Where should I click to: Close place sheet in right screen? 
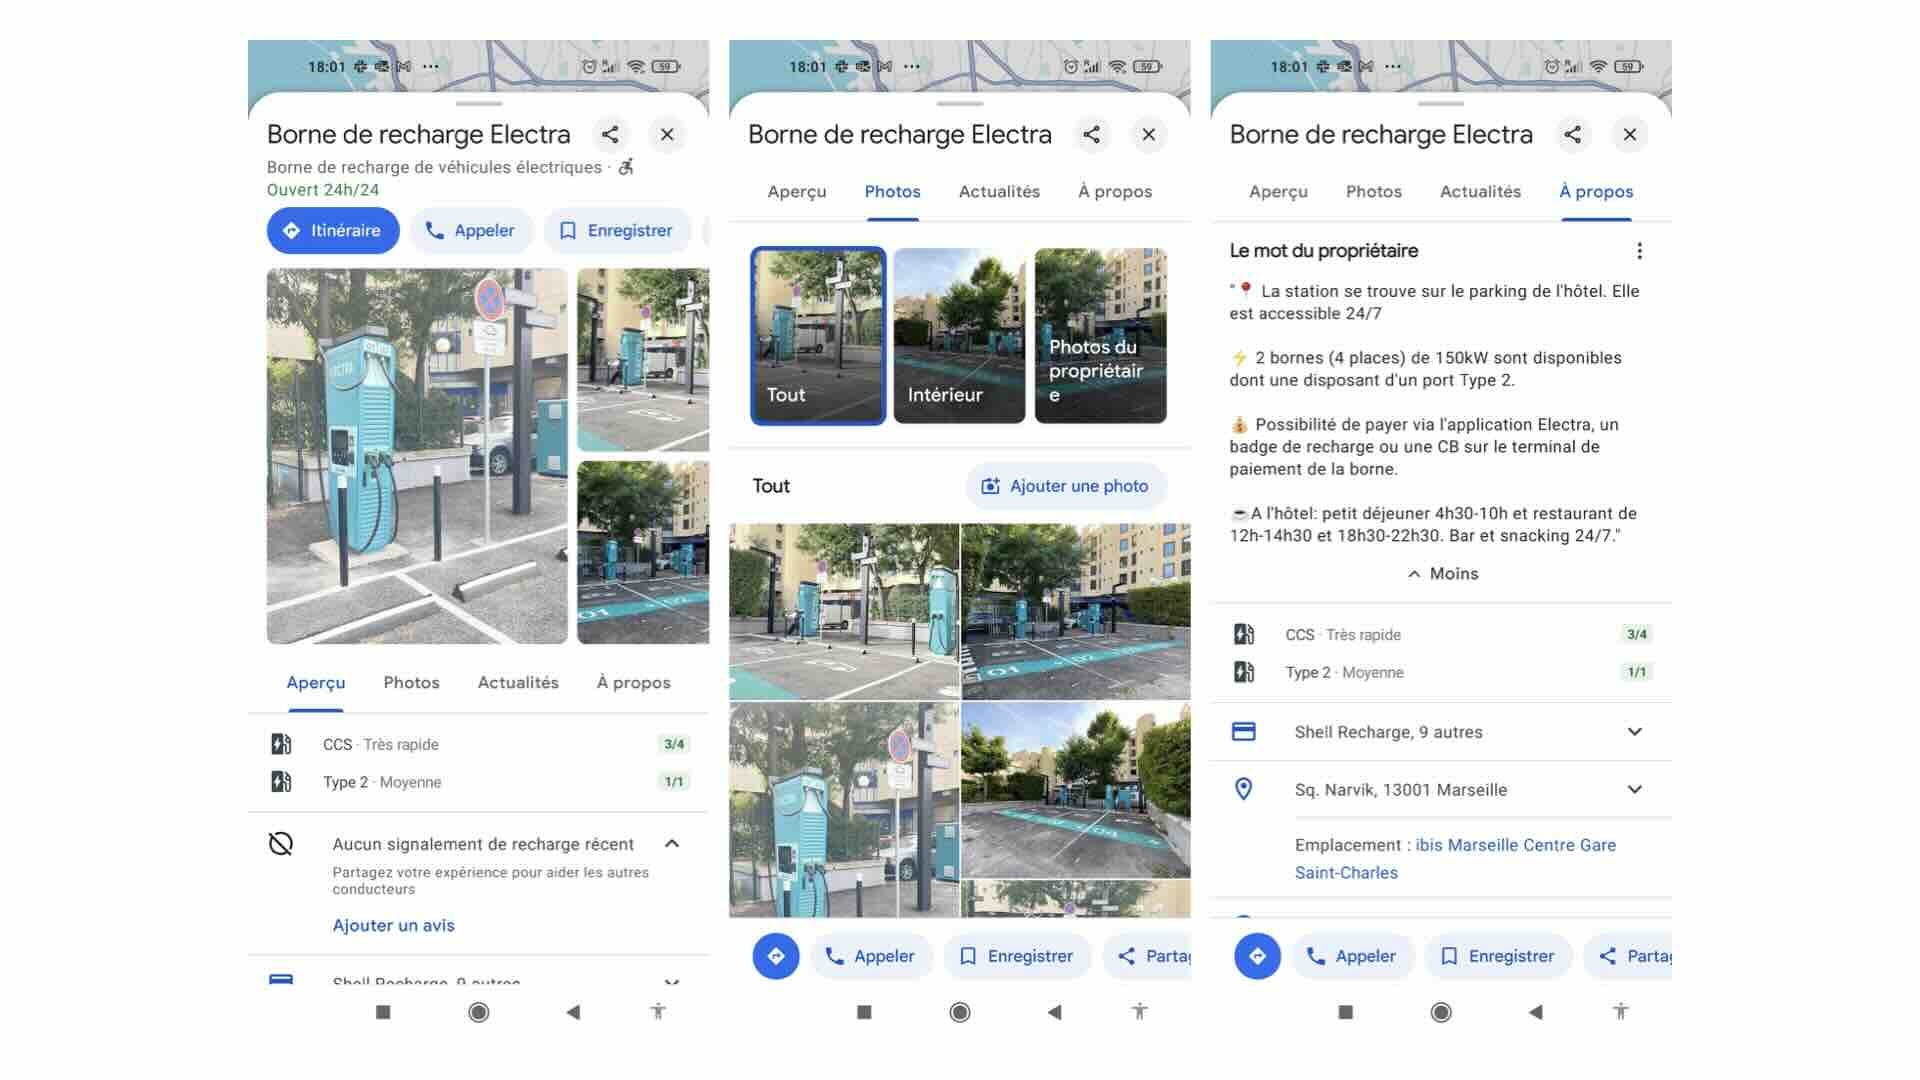point(1630,135)
